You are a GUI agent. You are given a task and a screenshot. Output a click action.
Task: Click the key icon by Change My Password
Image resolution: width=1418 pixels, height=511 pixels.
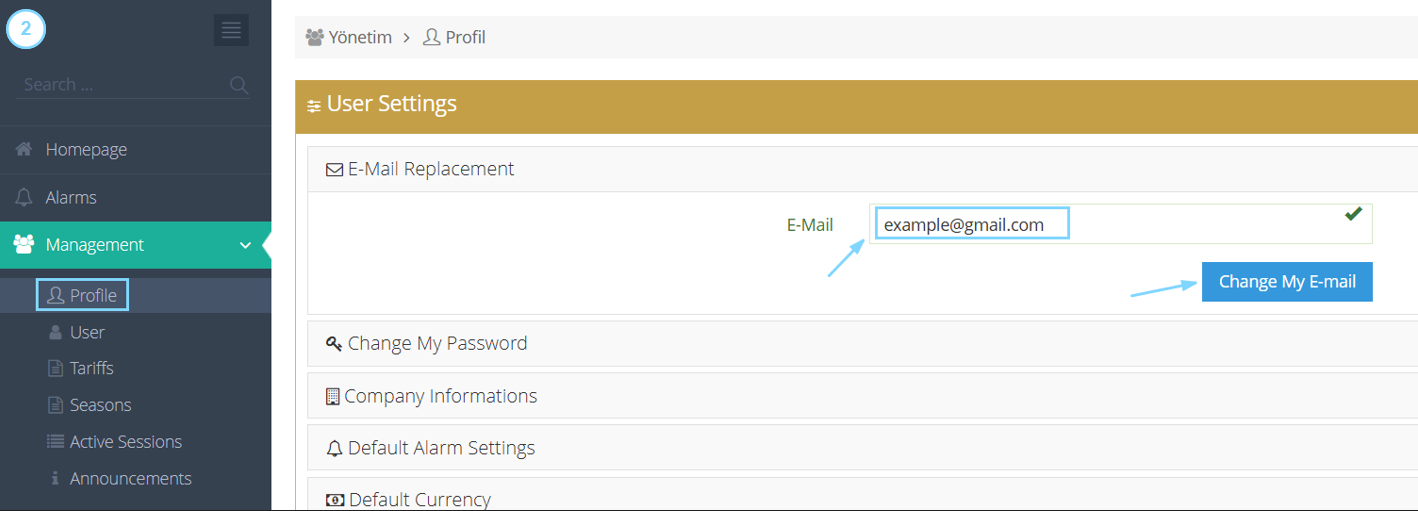335,343
